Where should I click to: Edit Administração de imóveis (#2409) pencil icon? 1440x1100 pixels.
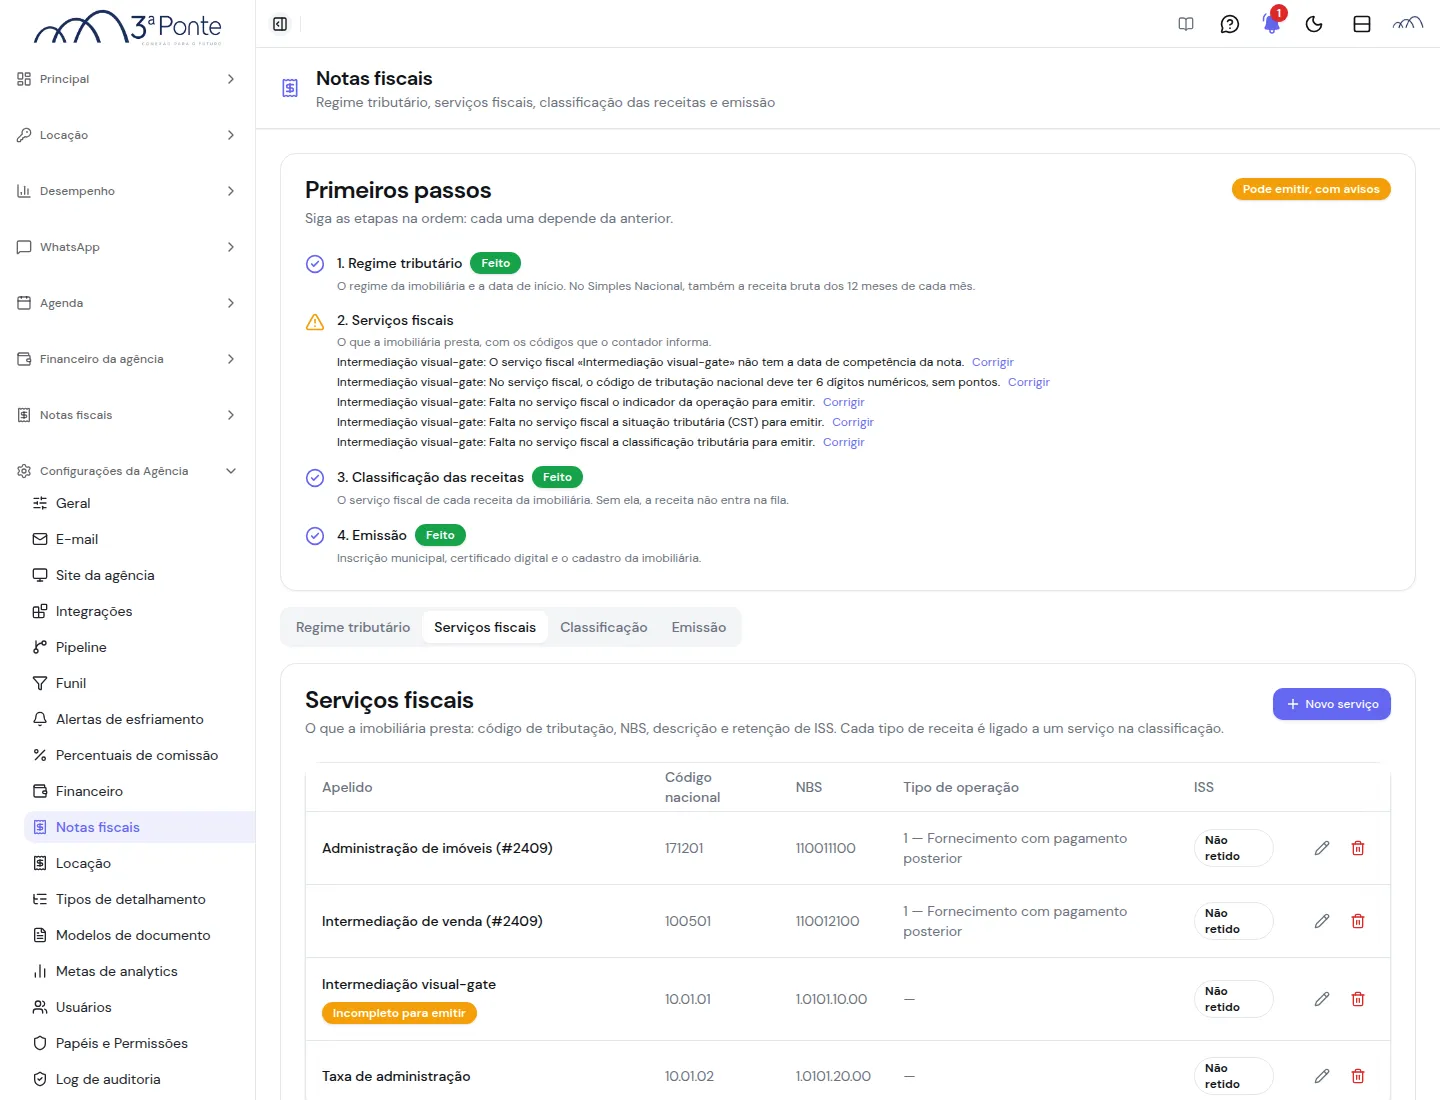tap(1322, 848)
